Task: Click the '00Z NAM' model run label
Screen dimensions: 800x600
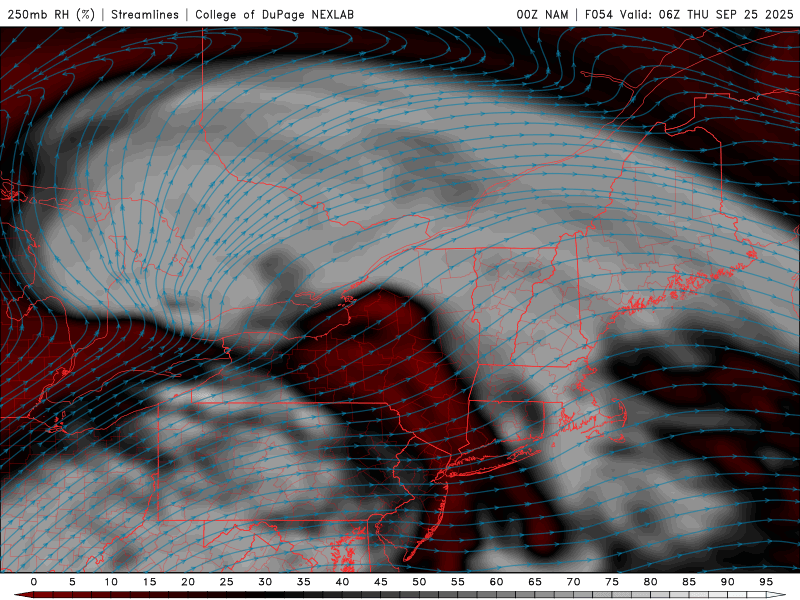Action: click(x=542, y=14)
